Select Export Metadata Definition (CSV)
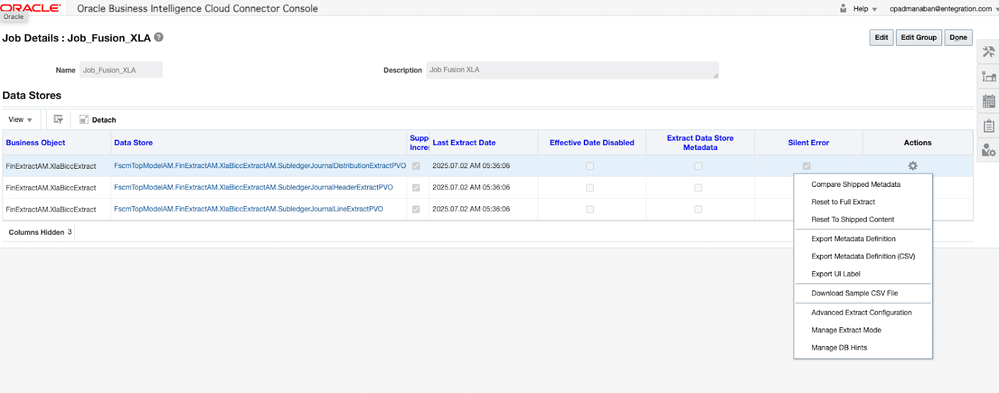 point(863,256)
